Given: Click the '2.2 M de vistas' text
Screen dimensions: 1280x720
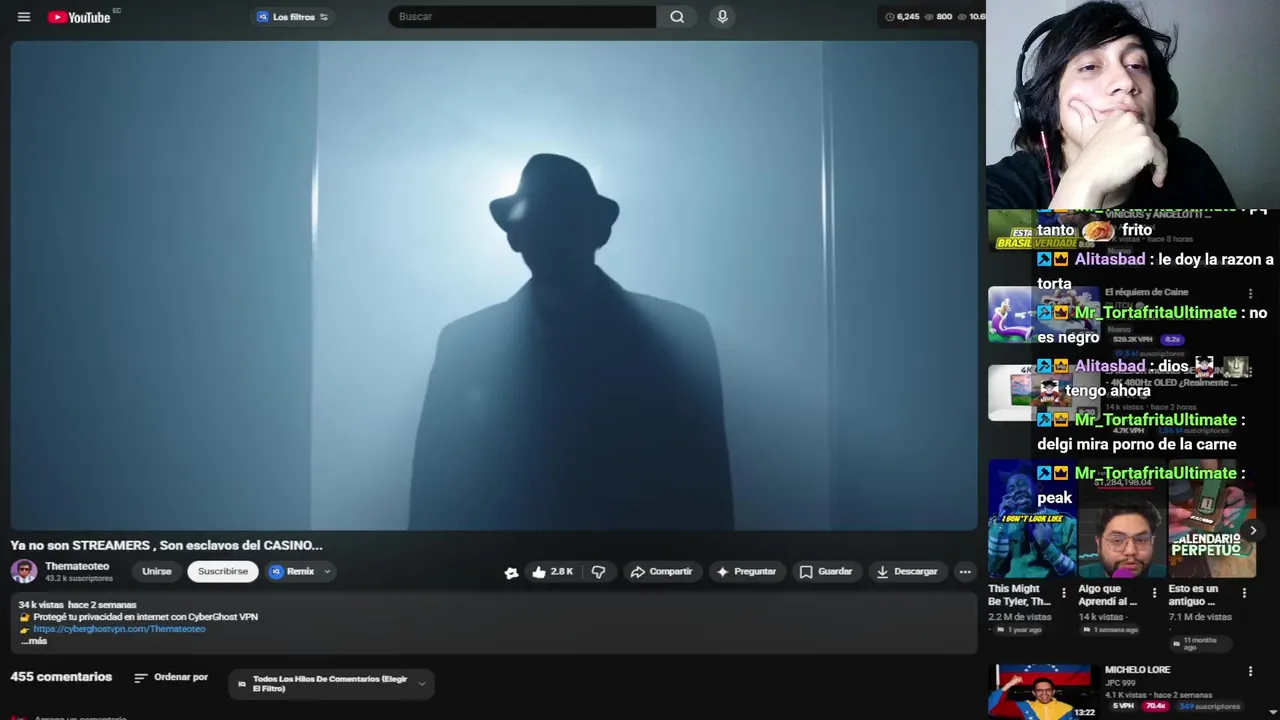Looking at the screenshot, I should coord(1021,617).
